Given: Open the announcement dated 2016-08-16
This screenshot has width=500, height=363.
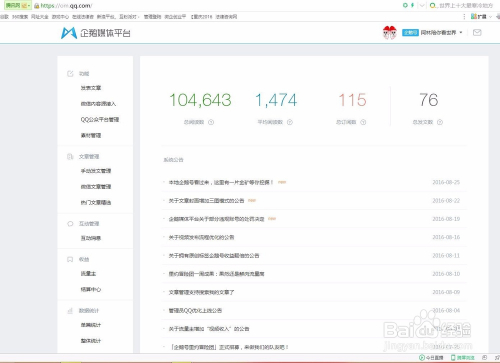Looking at the screenshot, I should (201, 237).
